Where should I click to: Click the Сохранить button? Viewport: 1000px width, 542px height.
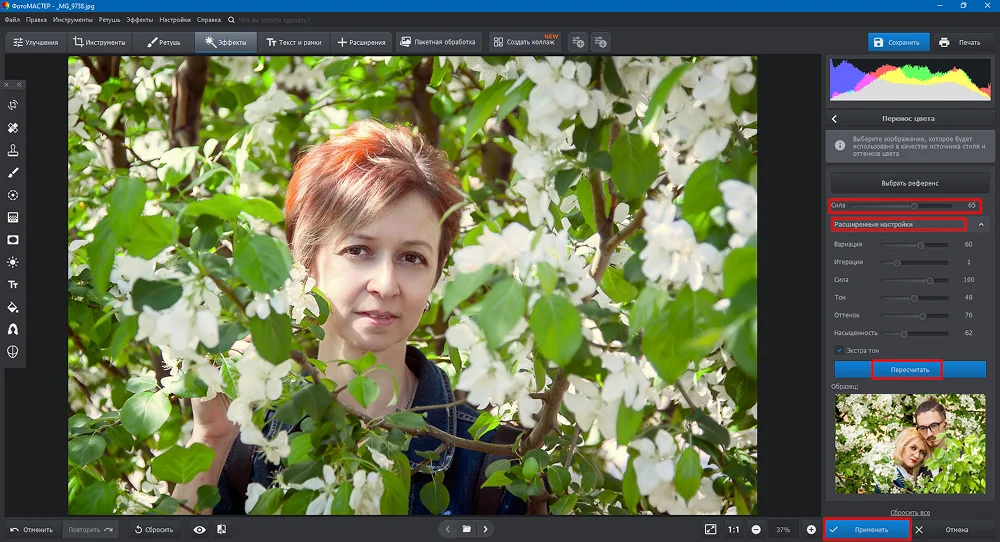pyautogui.click(x=898, y=42)
